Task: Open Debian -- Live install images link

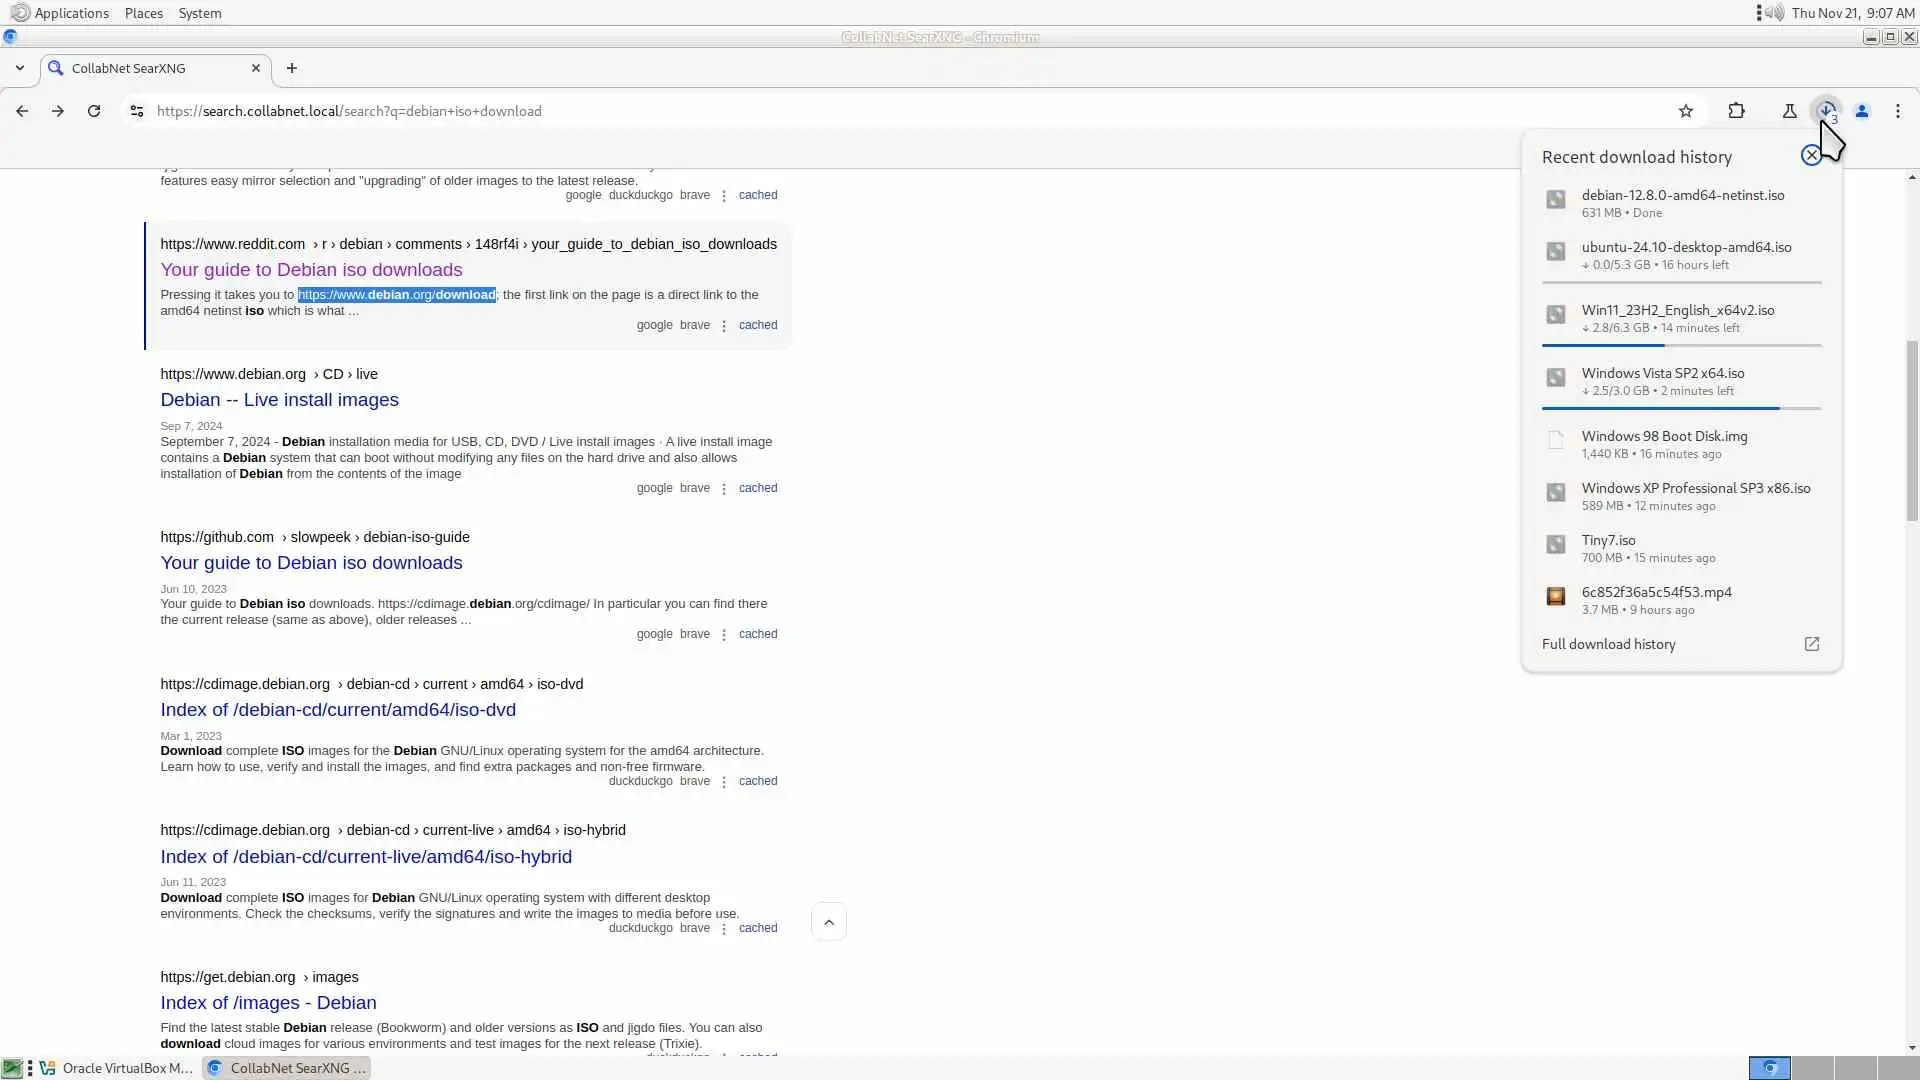Action: [279, 400]
